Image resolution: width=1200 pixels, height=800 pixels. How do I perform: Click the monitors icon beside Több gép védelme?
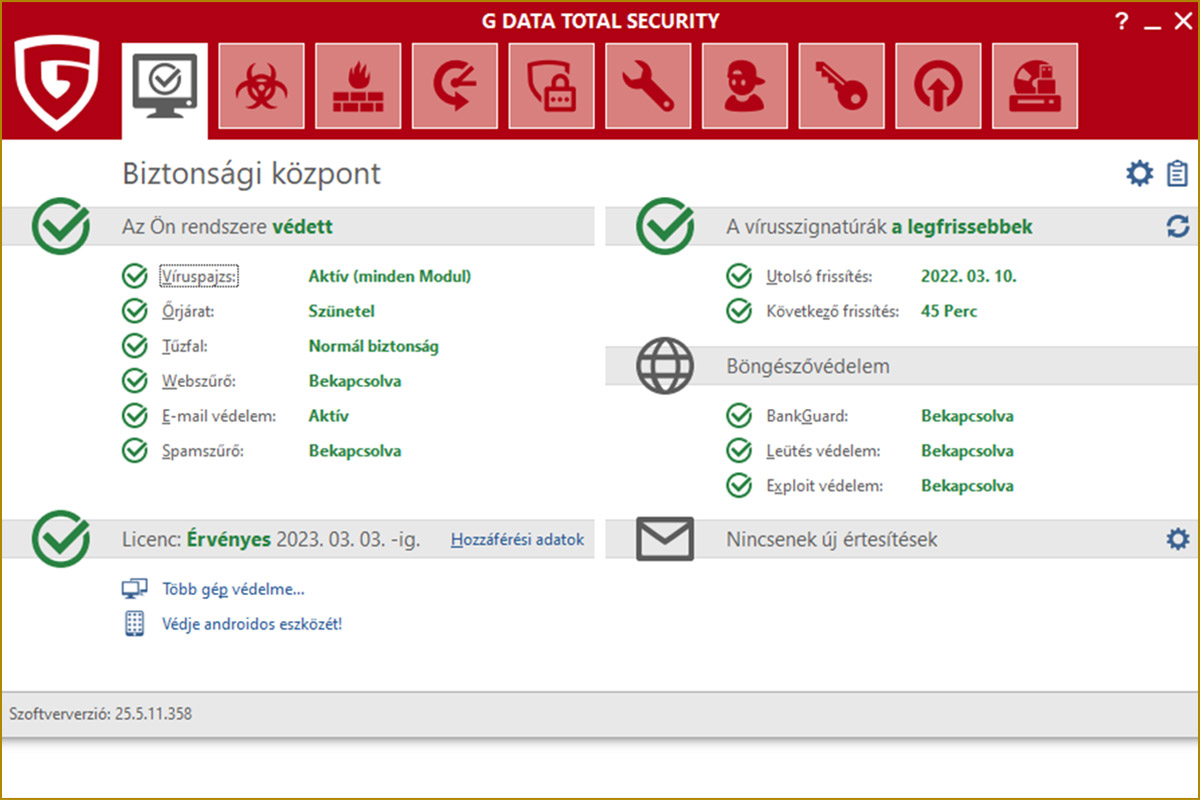[134, 589]
